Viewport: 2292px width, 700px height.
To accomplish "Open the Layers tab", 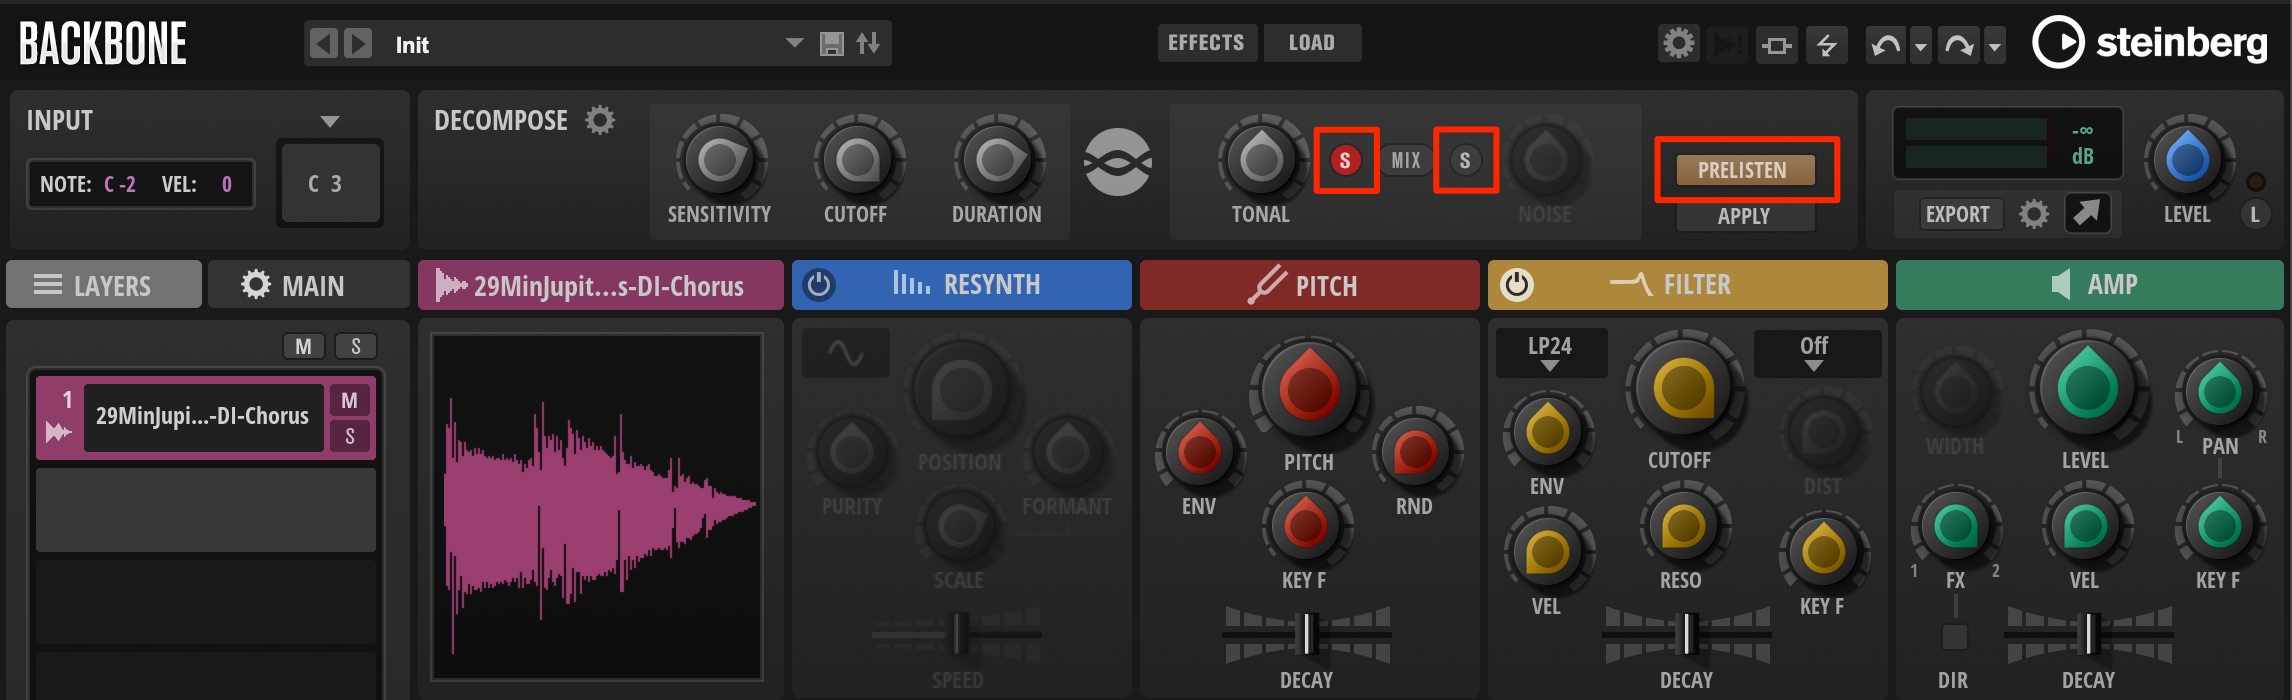I will point(104,285).
